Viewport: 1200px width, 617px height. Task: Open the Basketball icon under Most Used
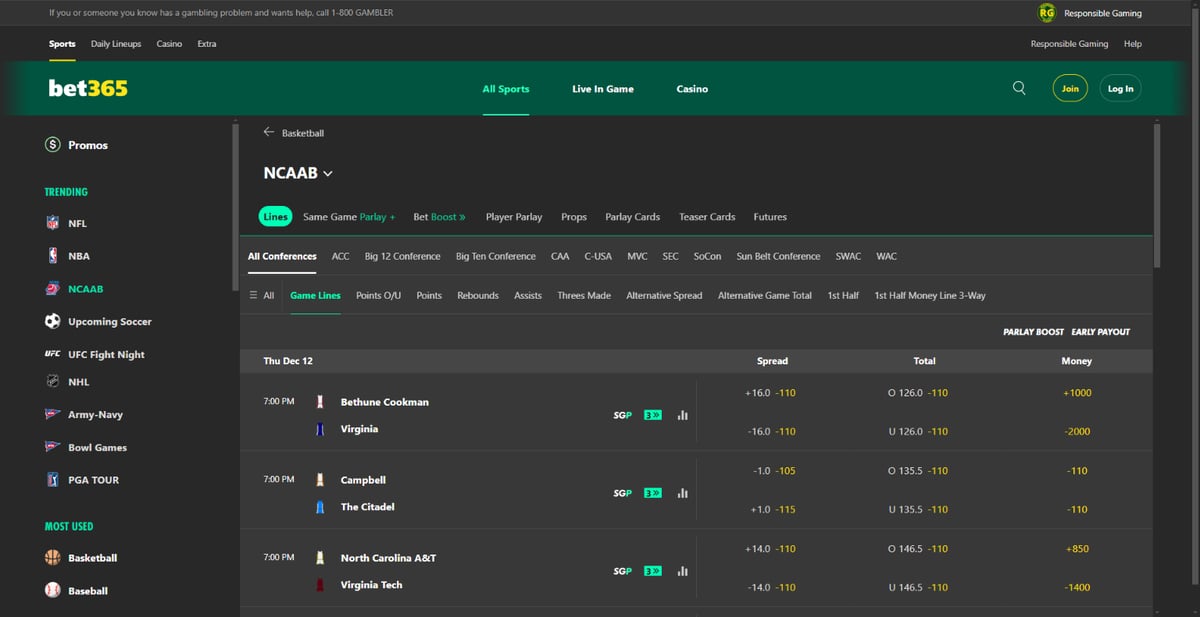tap(53, 558)
